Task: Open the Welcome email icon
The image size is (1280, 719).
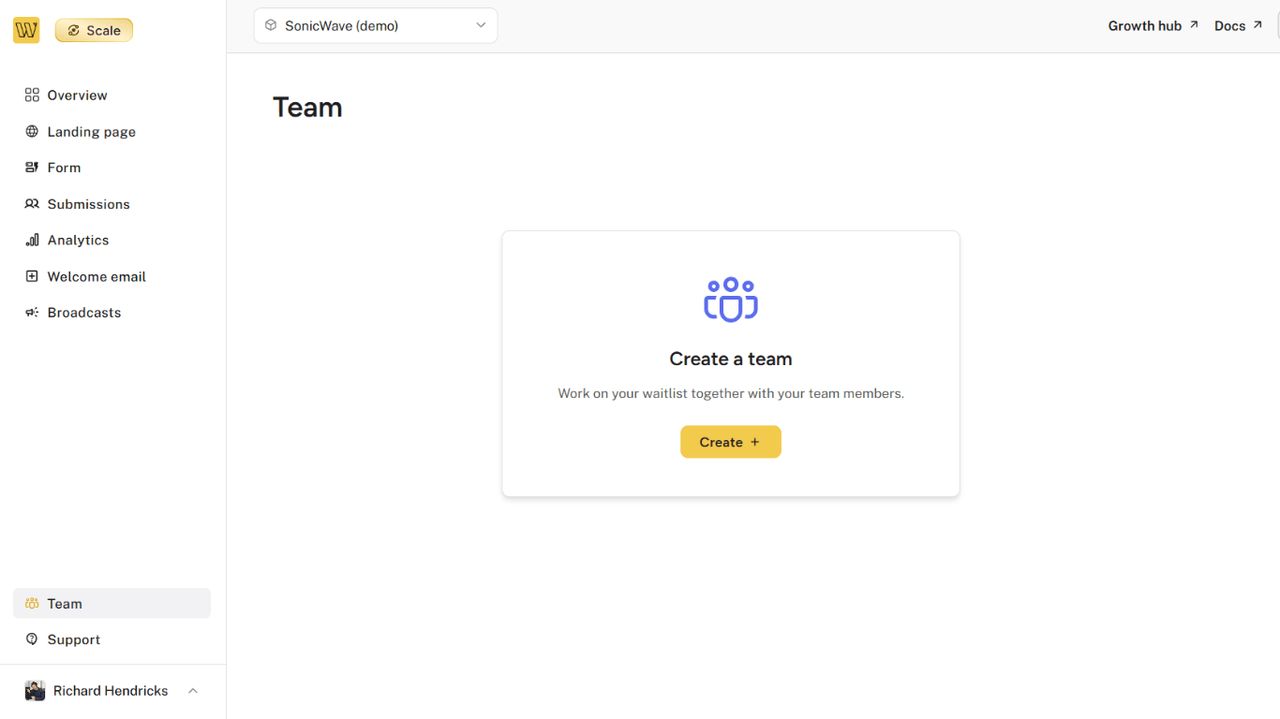Action: (x=31, y=276)
